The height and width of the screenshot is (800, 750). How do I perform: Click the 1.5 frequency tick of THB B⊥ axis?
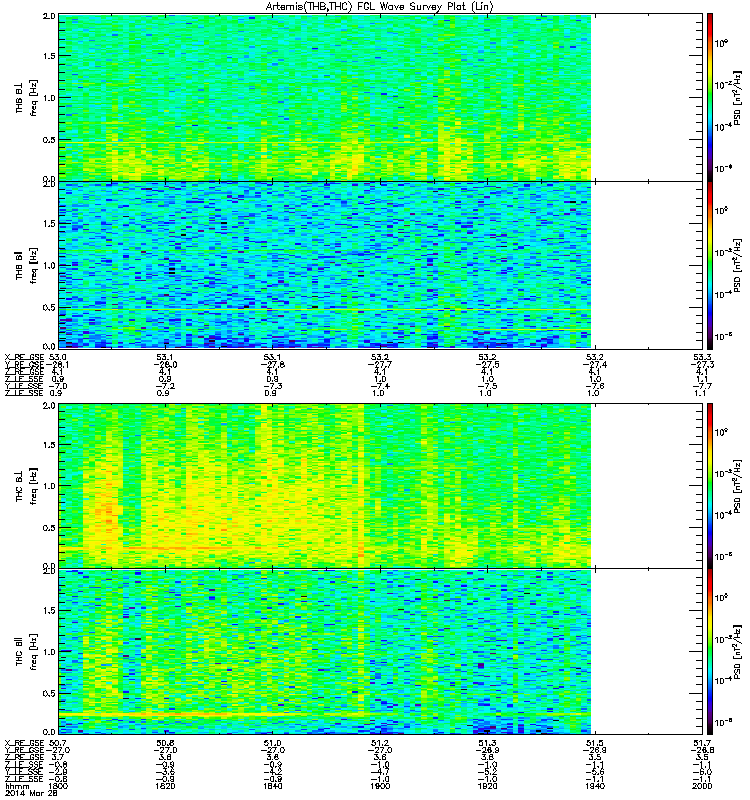[x=49, y=56]
